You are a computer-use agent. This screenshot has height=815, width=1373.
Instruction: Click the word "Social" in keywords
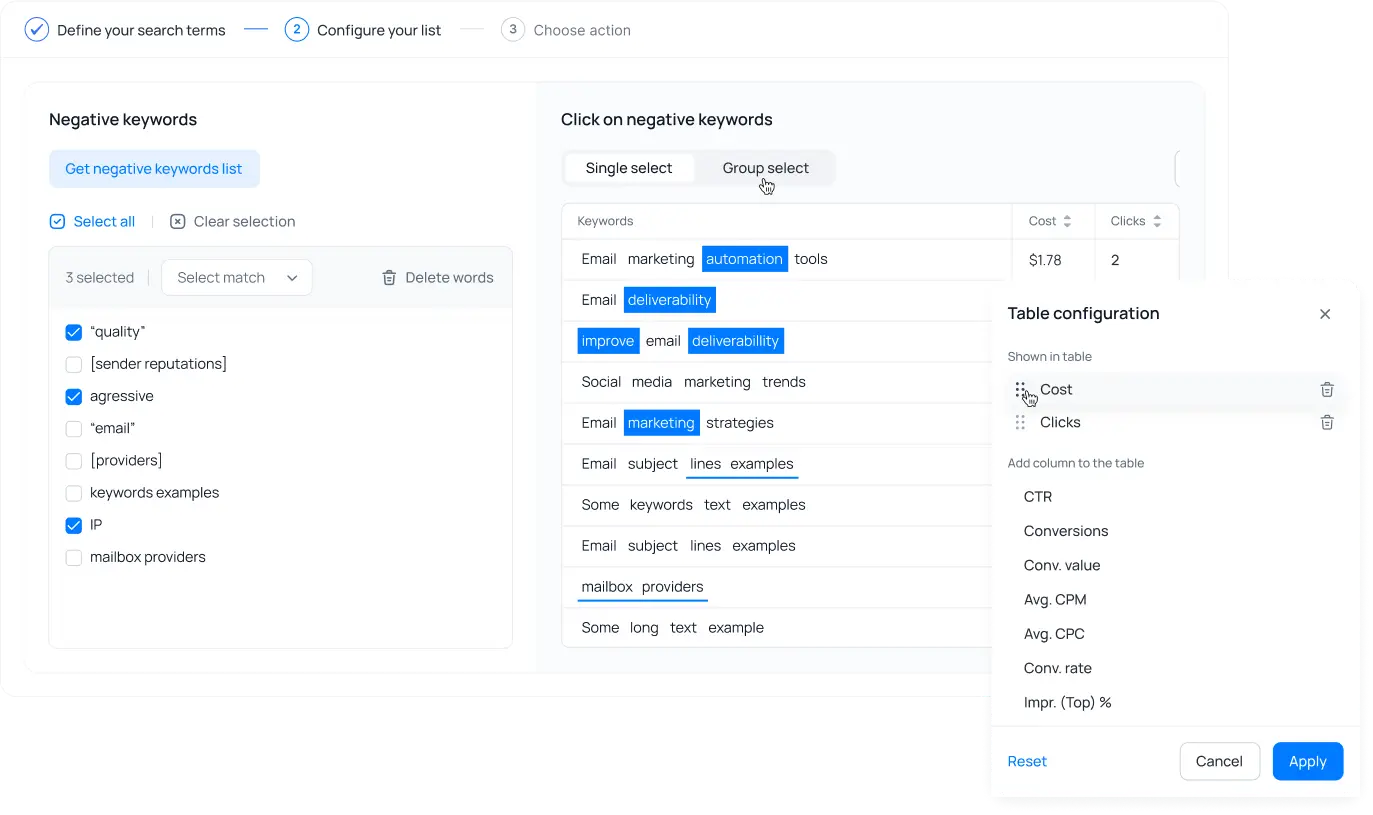[x=601, y=382]
